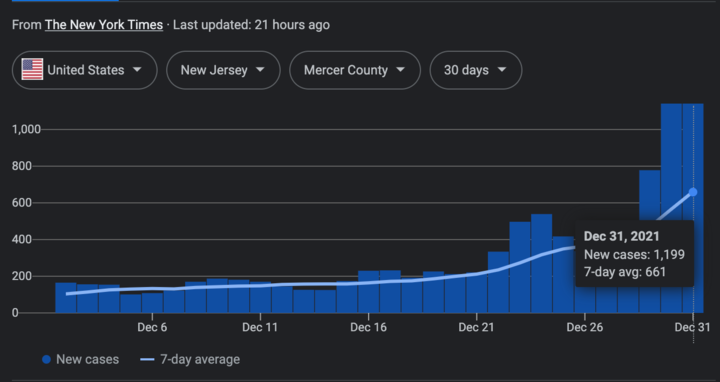Click the Dec 16 axis label
The height and width of the screenshot is (382, 720).
(368, 327)
